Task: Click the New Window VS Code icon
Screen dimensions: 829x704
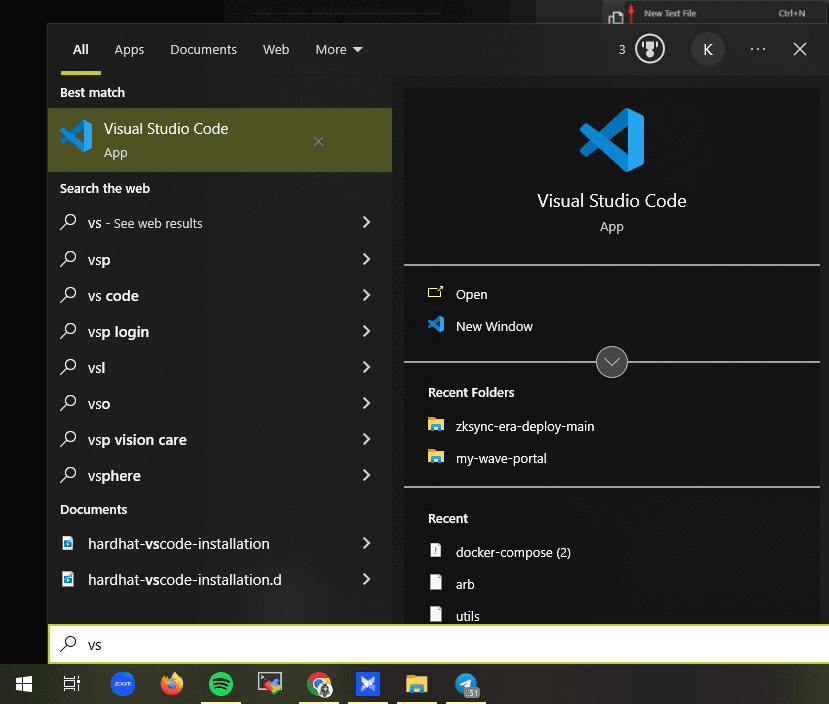Action: coord(436,324)
